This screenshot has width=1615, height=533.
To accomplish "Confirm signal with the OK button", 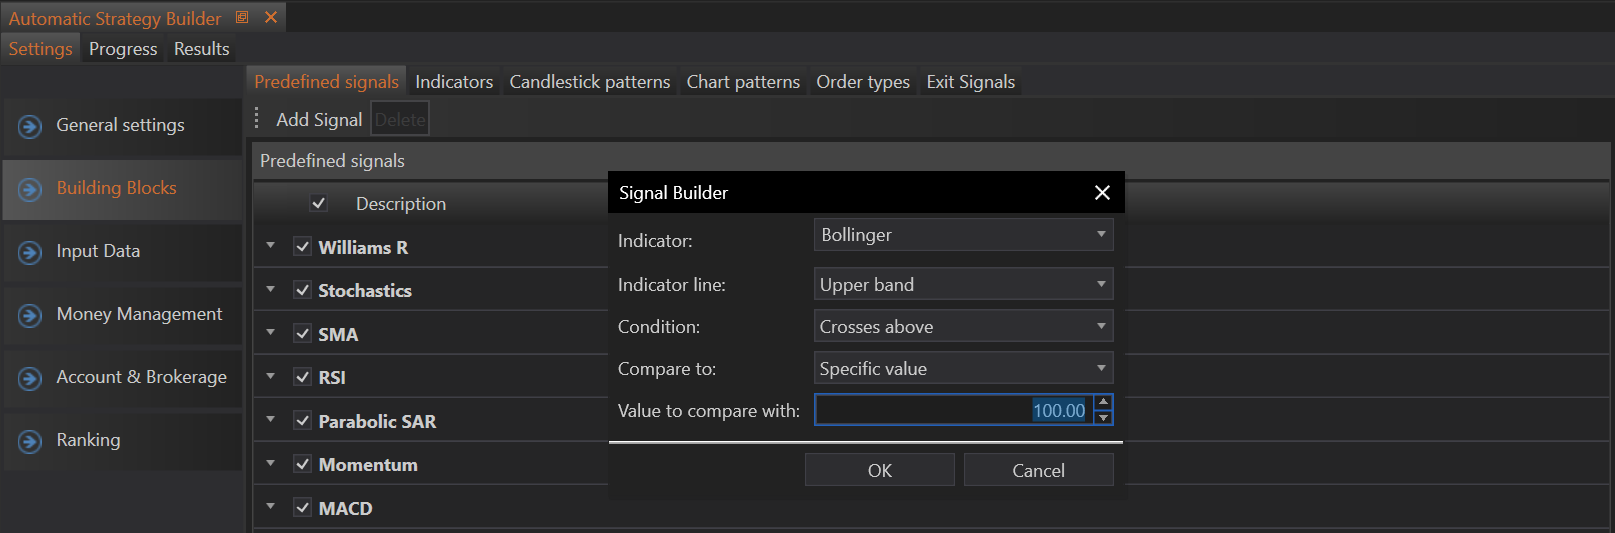I will (879, 470).
